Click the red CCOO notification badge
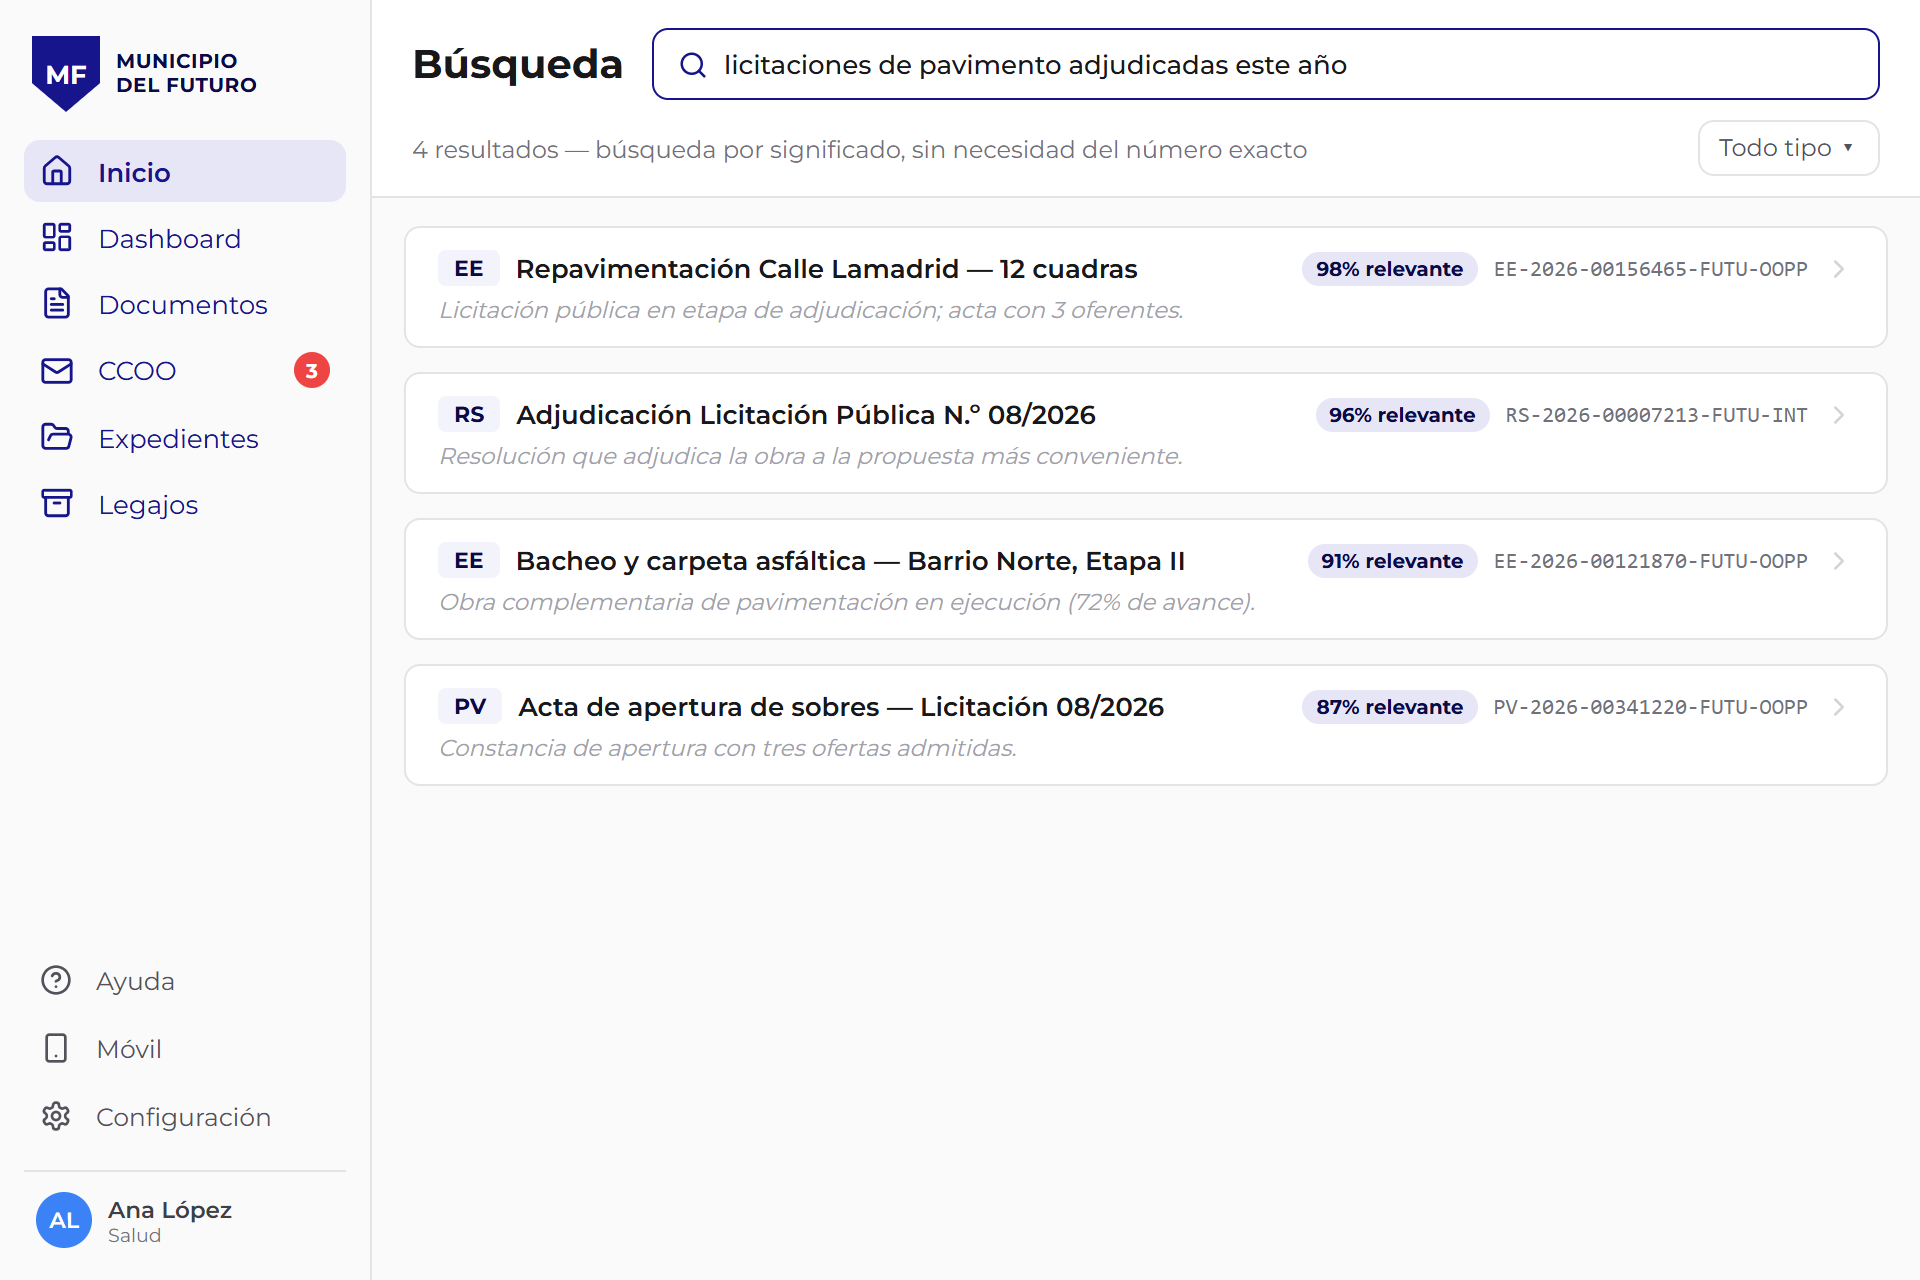The image size is (1920, 1280). [312, 370]
